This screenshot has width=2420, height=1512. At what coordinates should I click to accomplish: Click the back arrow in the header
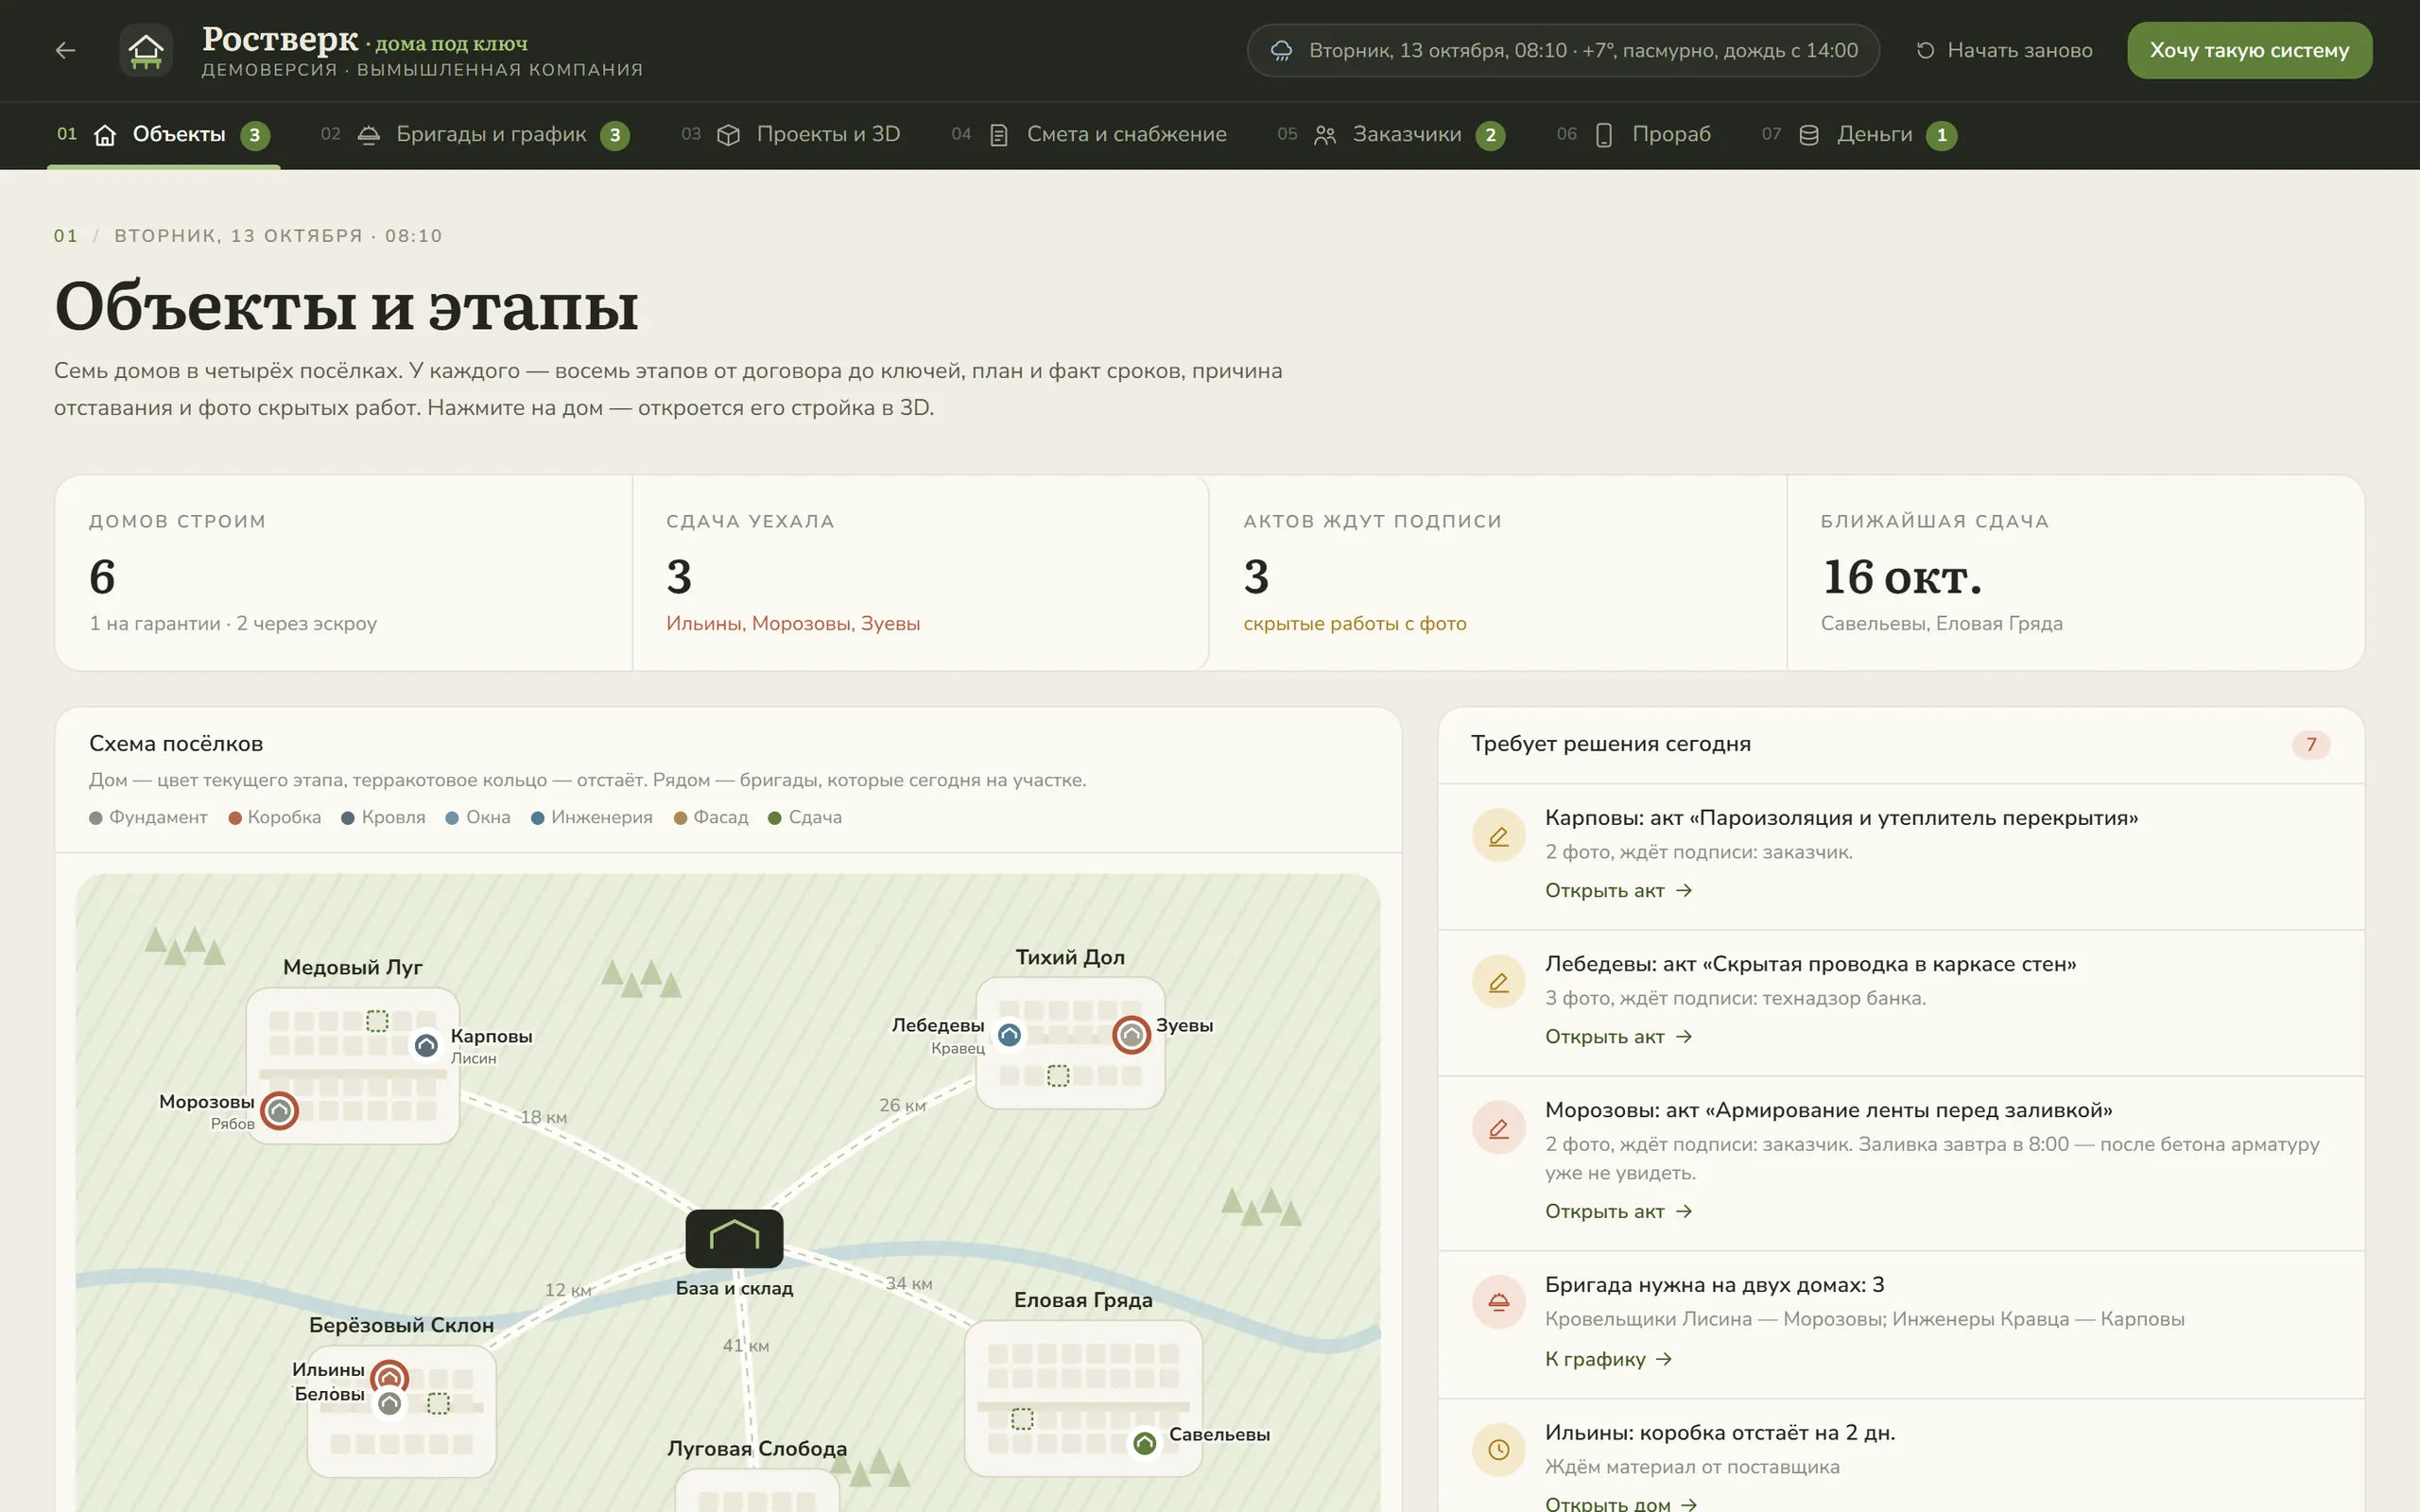click(66, 50)
